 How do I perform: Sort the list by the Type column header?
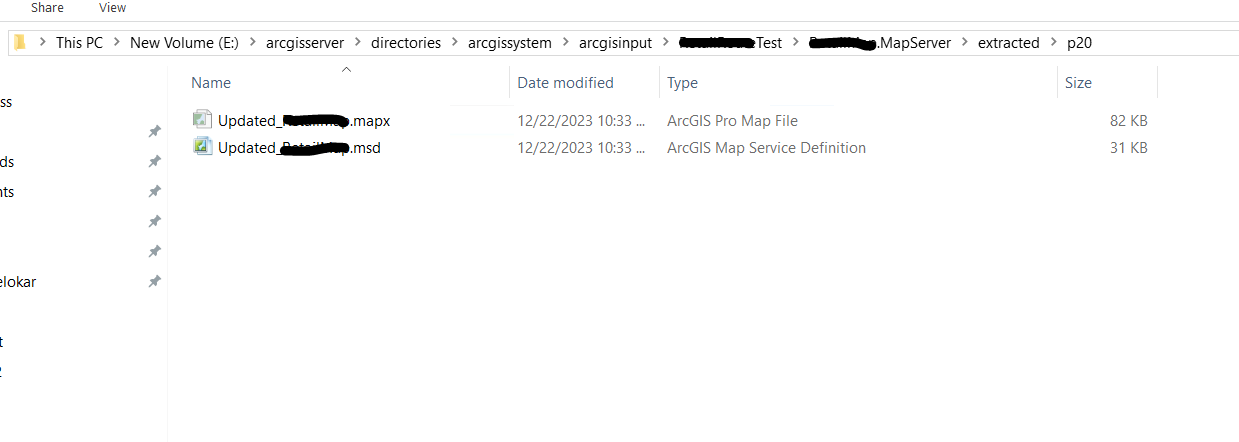point(683,83)
